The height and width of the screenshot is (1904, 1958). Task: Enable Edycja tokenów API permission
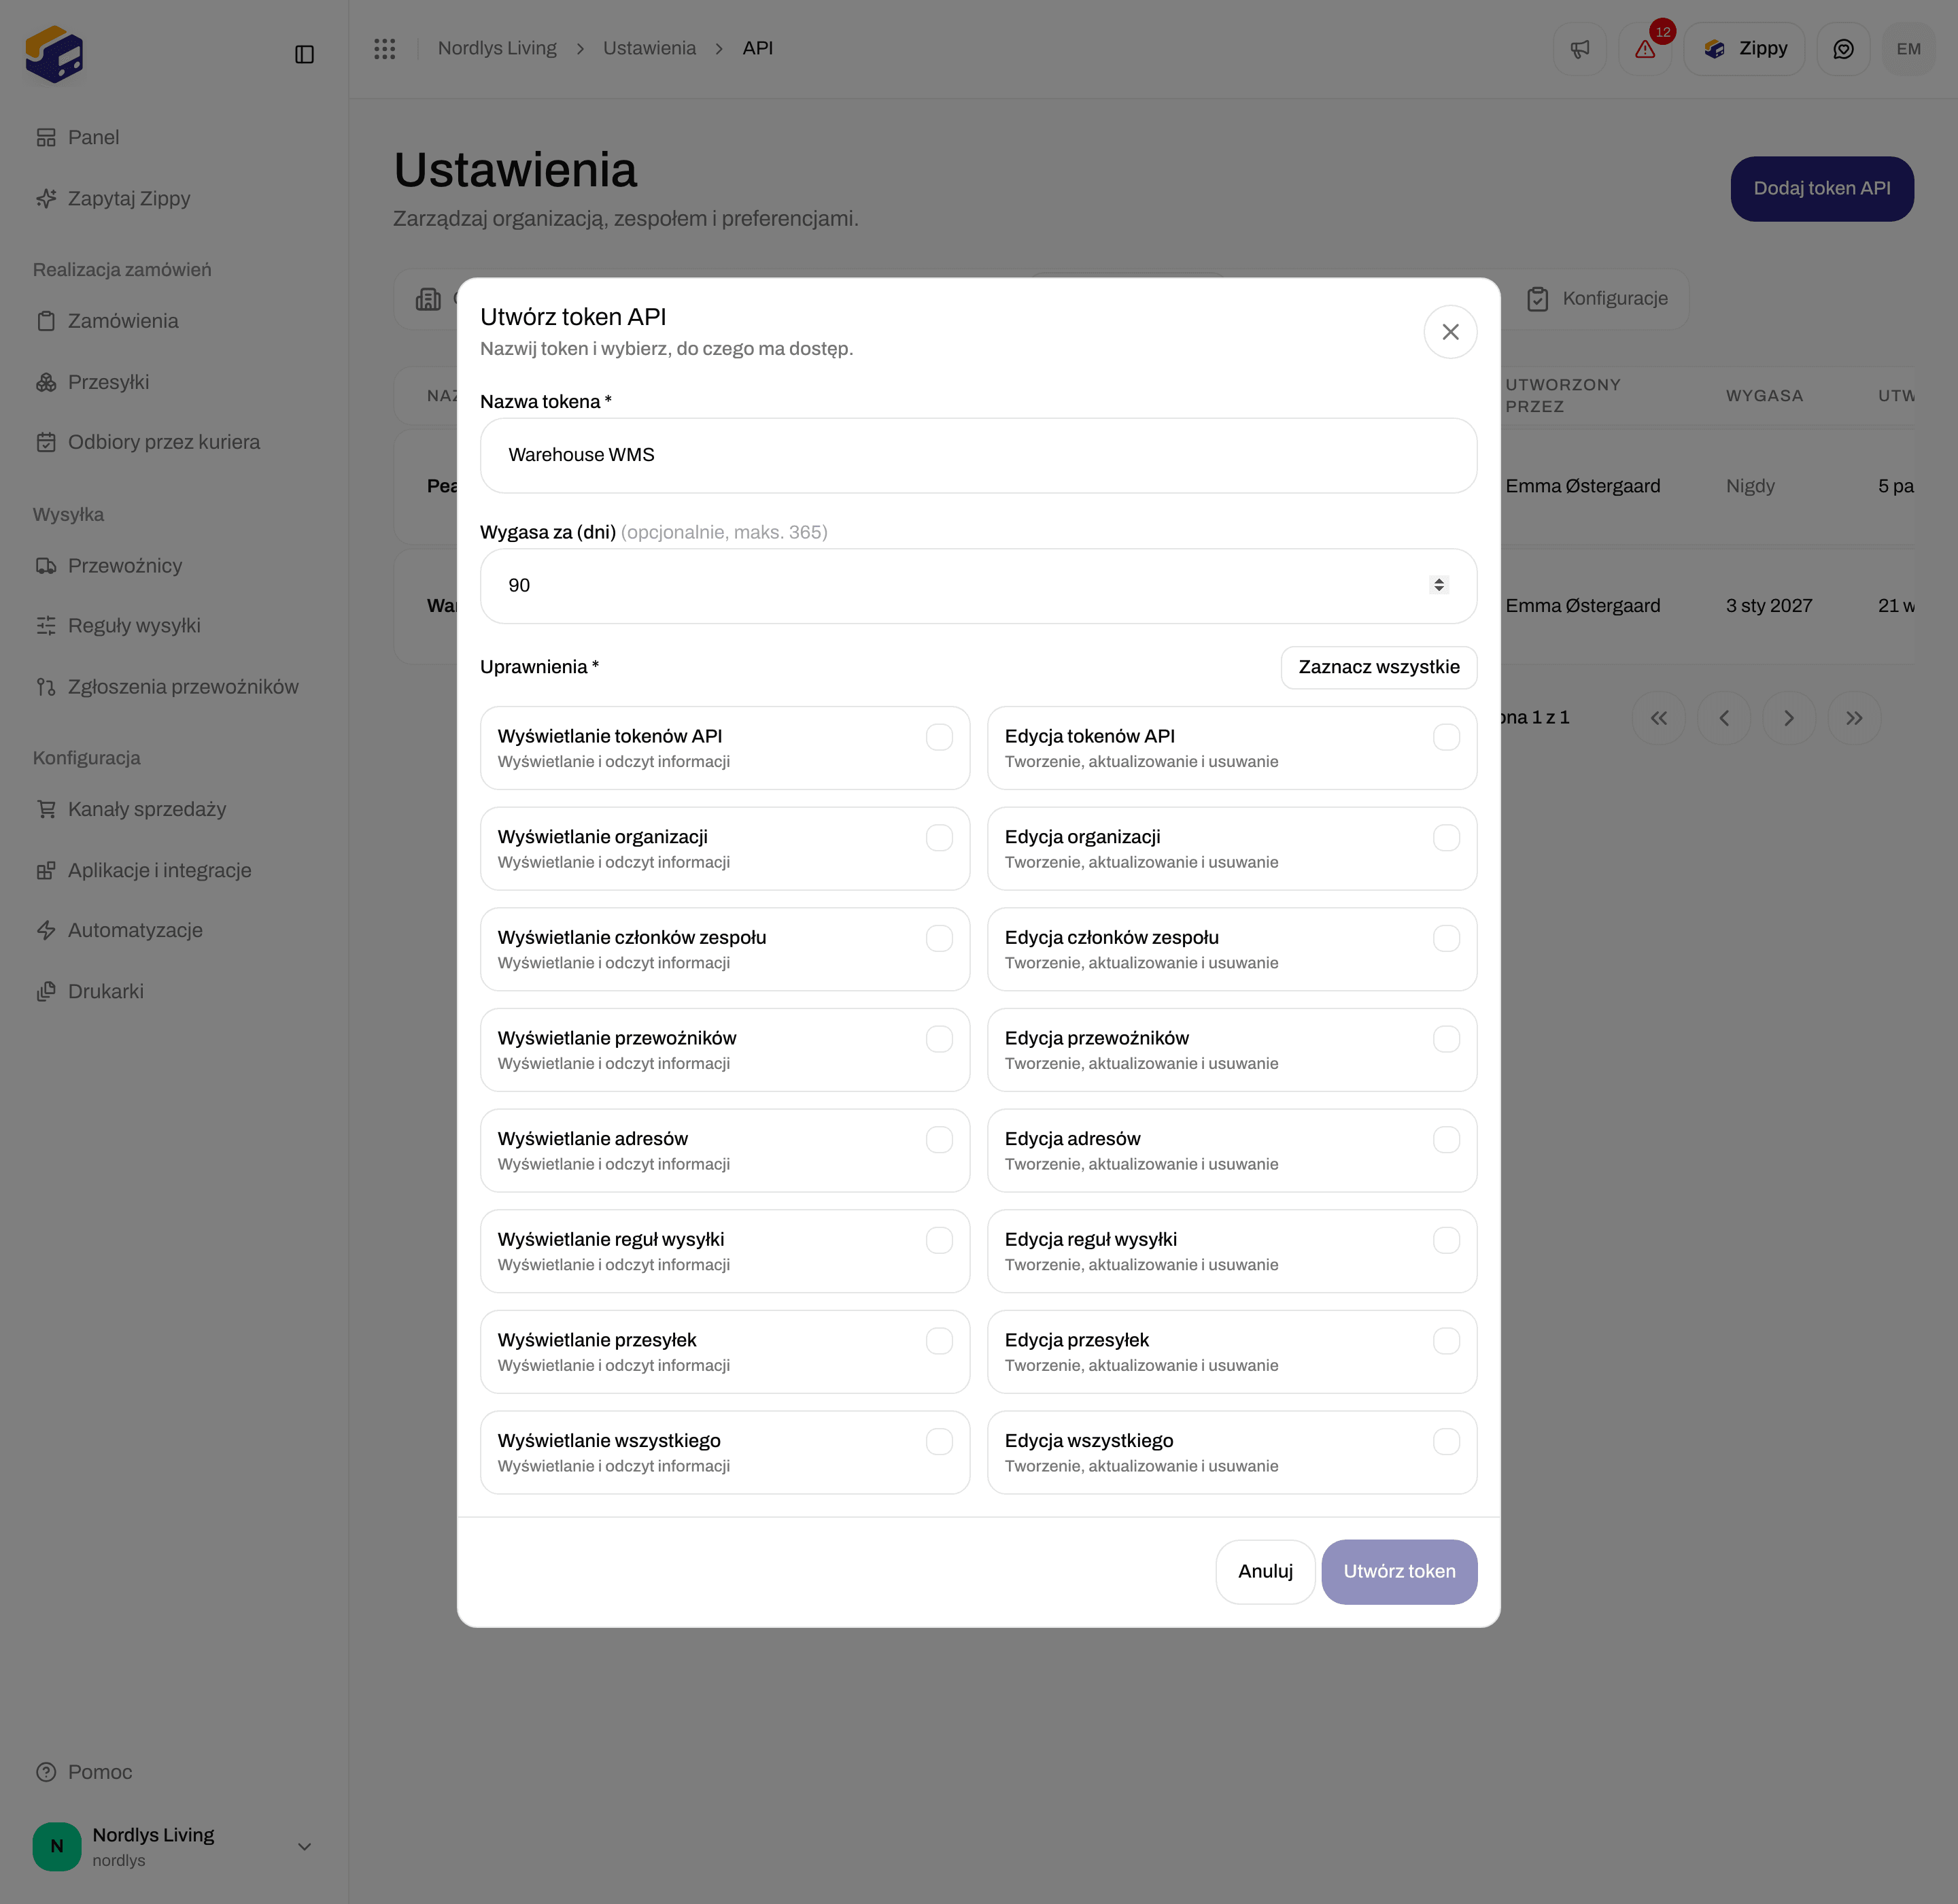pos(1446,737)
